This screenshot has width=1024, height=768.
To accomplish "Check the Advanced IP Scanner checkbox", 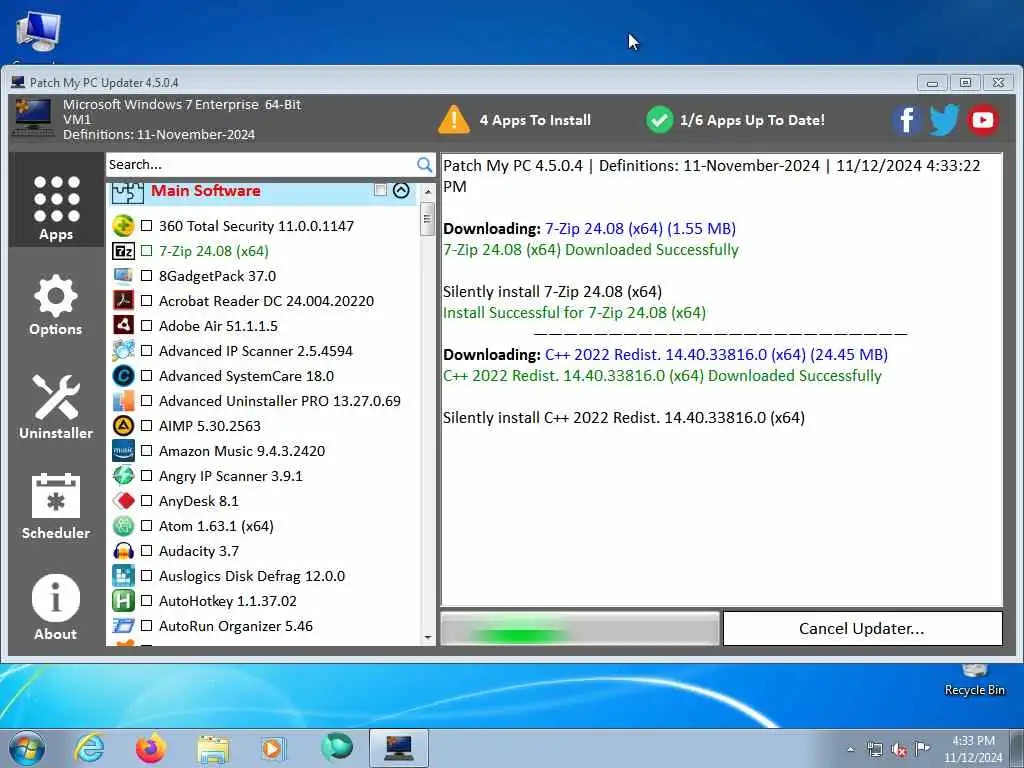I will coord(146,351).
